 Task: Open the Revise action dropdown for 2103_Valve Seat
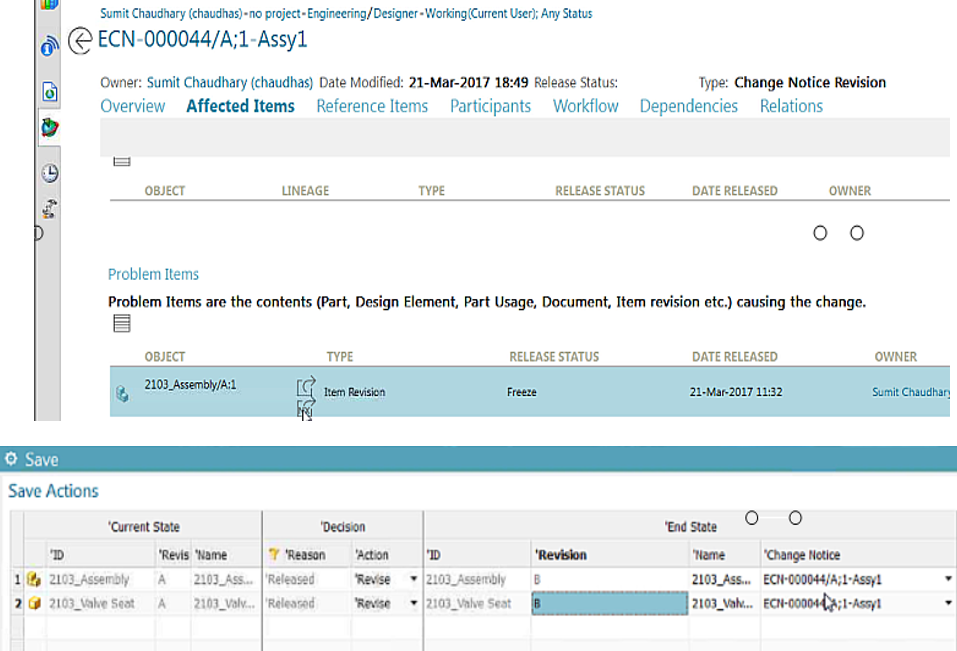pyautogui.click(x=412, y=603)
